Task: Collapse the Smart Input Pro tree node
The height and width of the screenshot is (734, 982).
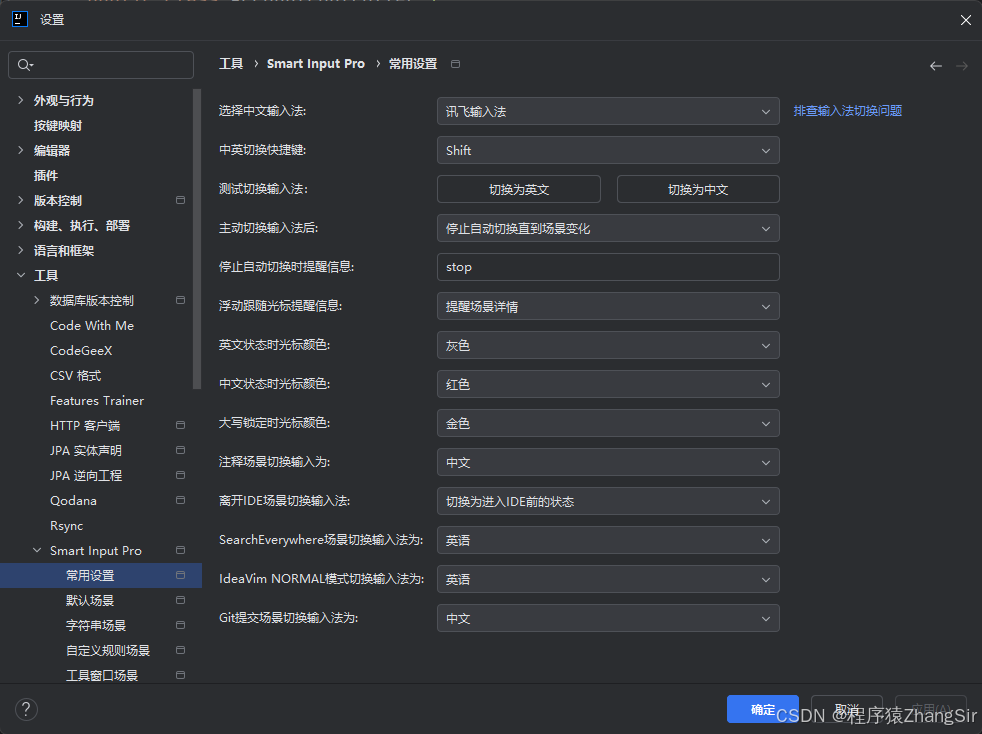Action: point(37,550)
